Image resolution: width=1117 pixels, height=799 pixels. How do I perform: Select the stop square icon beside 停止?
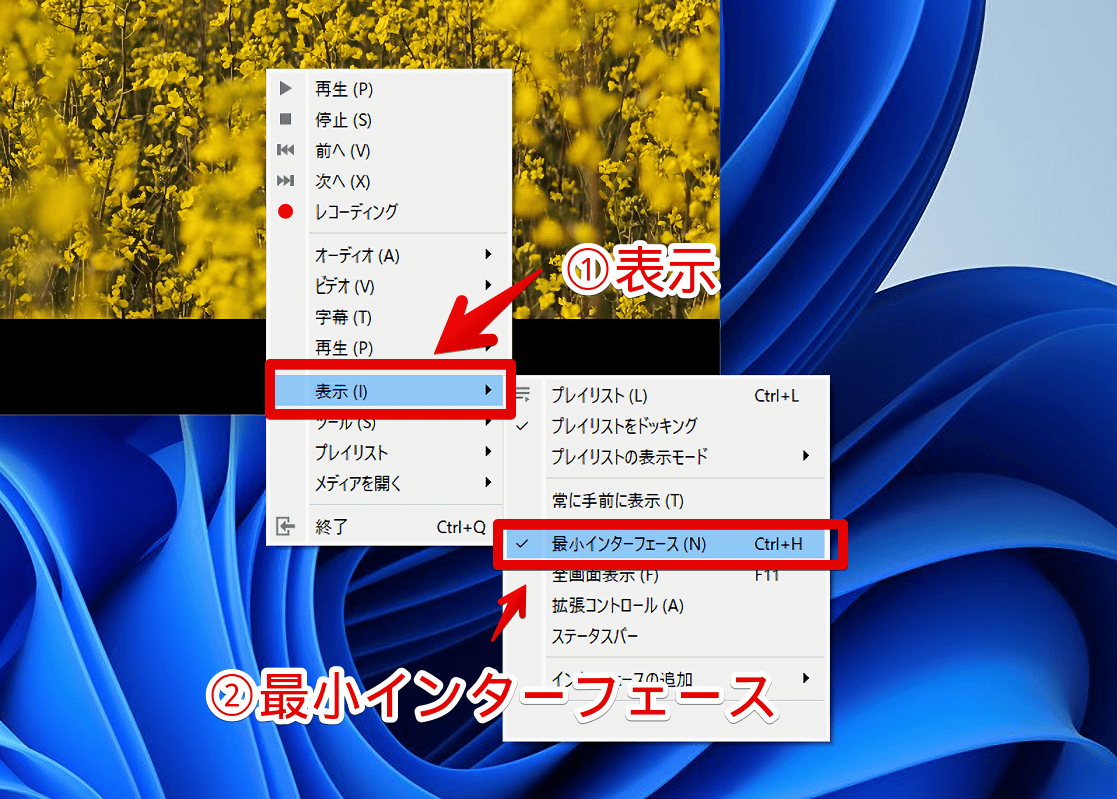[x=286, y=117]
